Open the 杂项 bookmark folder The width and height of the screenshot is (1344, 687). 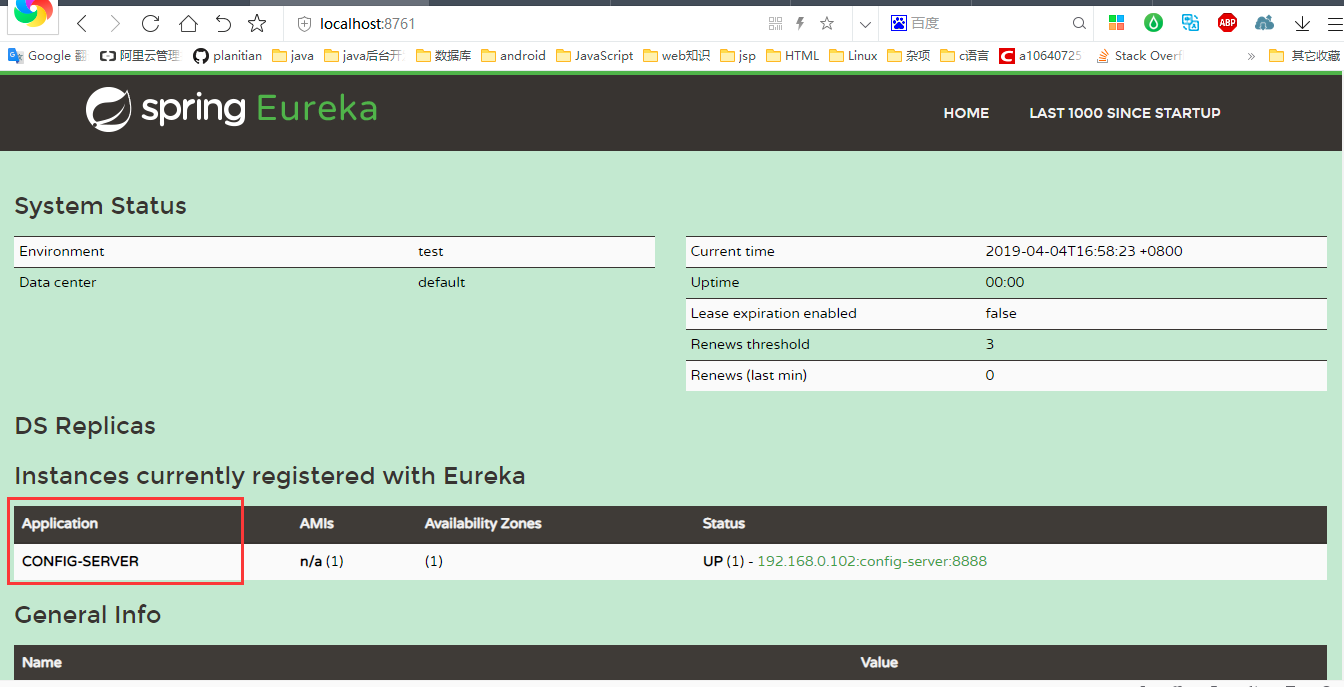(908, 56)
